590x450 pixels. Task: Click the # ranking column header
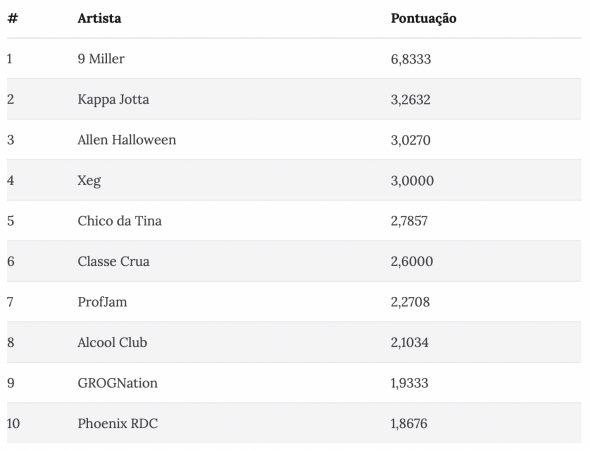pyautogui.click(x=12, y=18)
